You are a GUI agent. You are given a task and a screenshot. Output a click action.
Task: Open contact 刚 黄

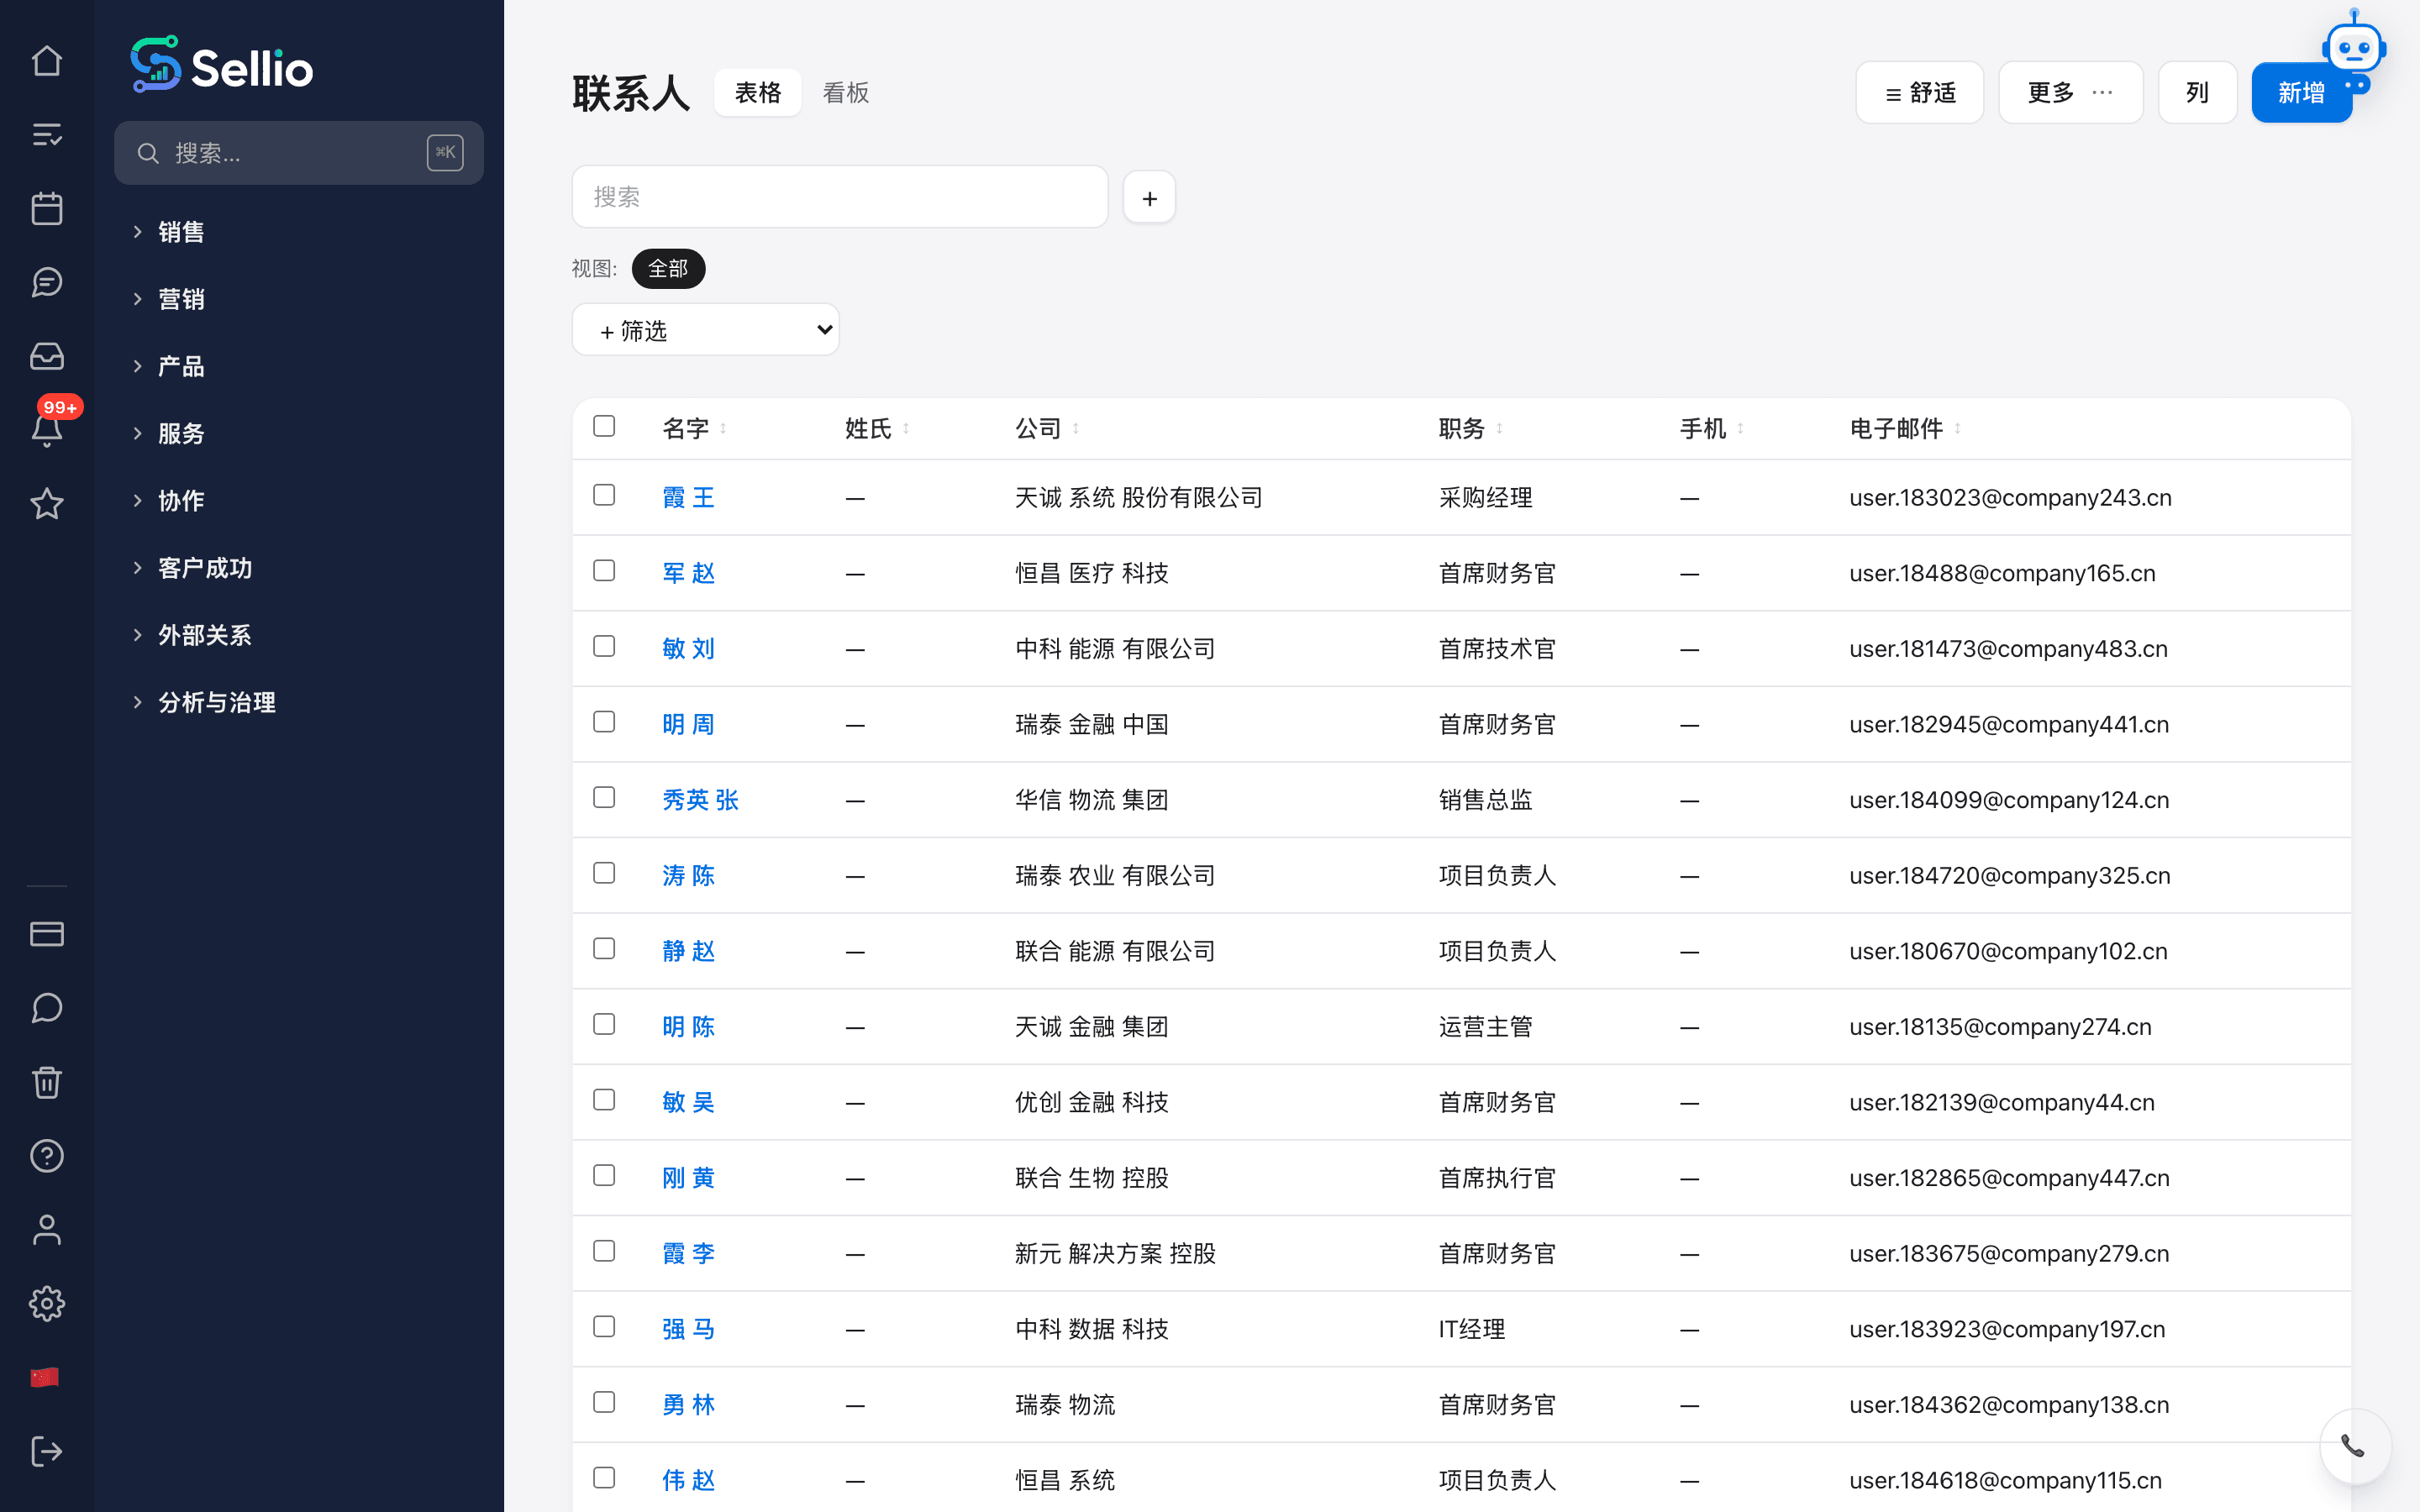(688, 1178)
